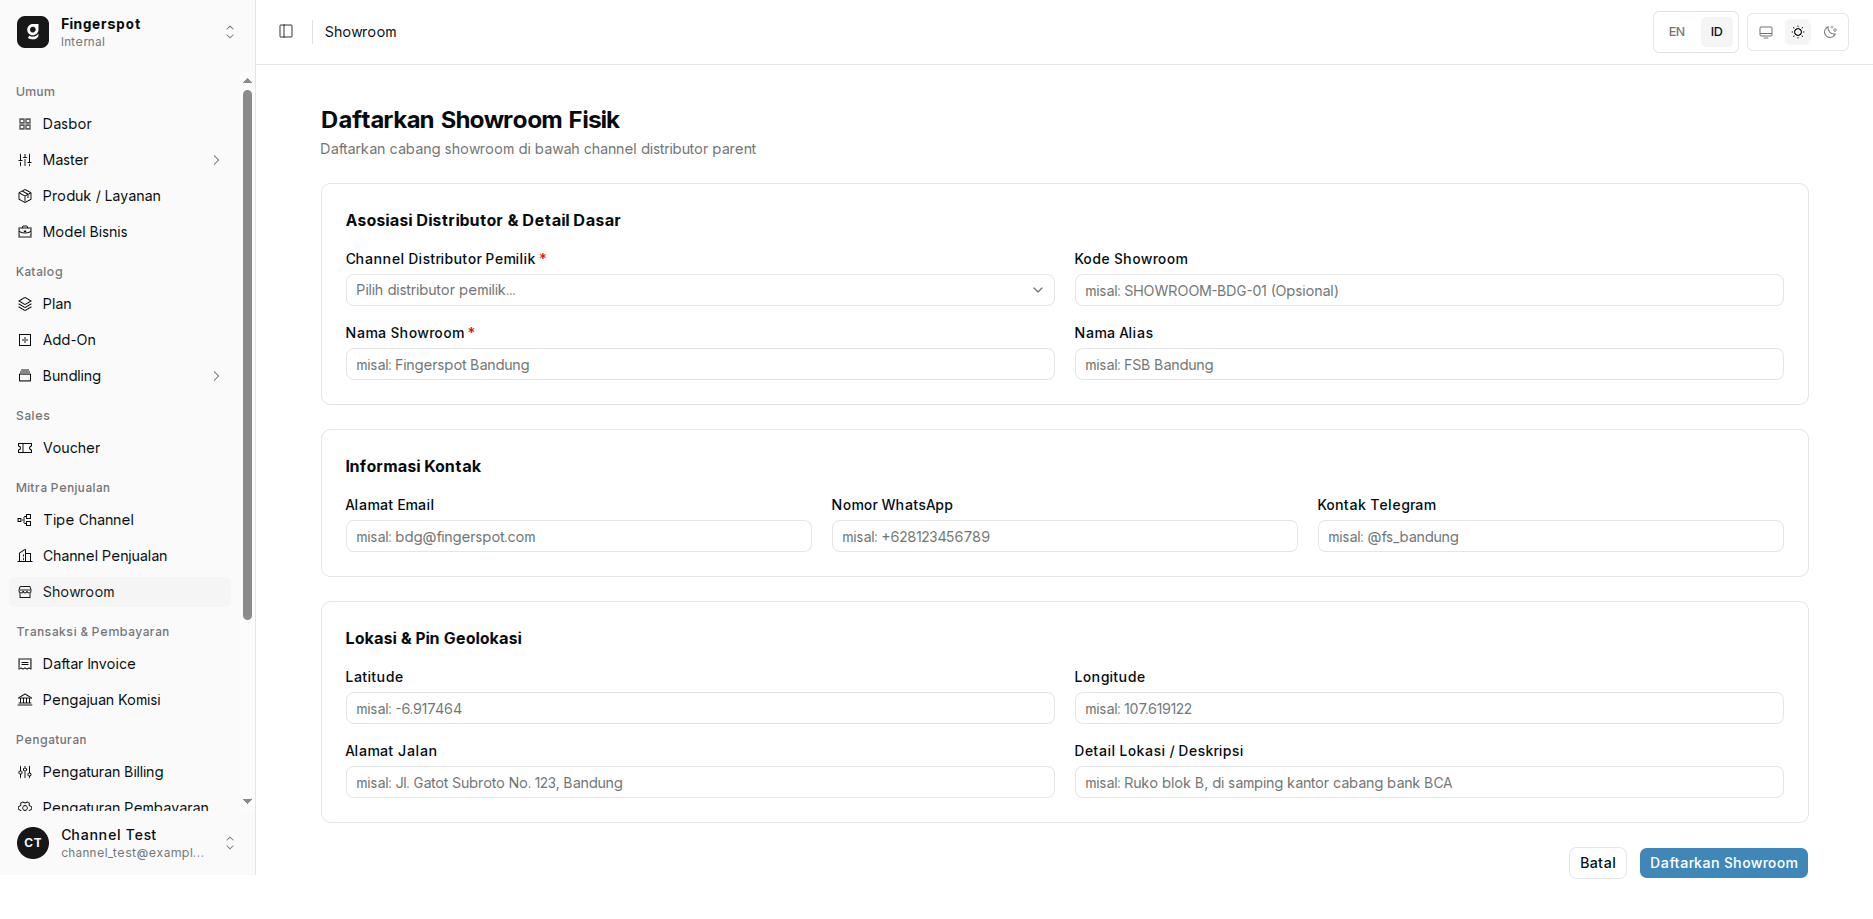This screenshot has height=919, width=1873.
Task: Open Daftar Invoice
Action: coord(120,664)
